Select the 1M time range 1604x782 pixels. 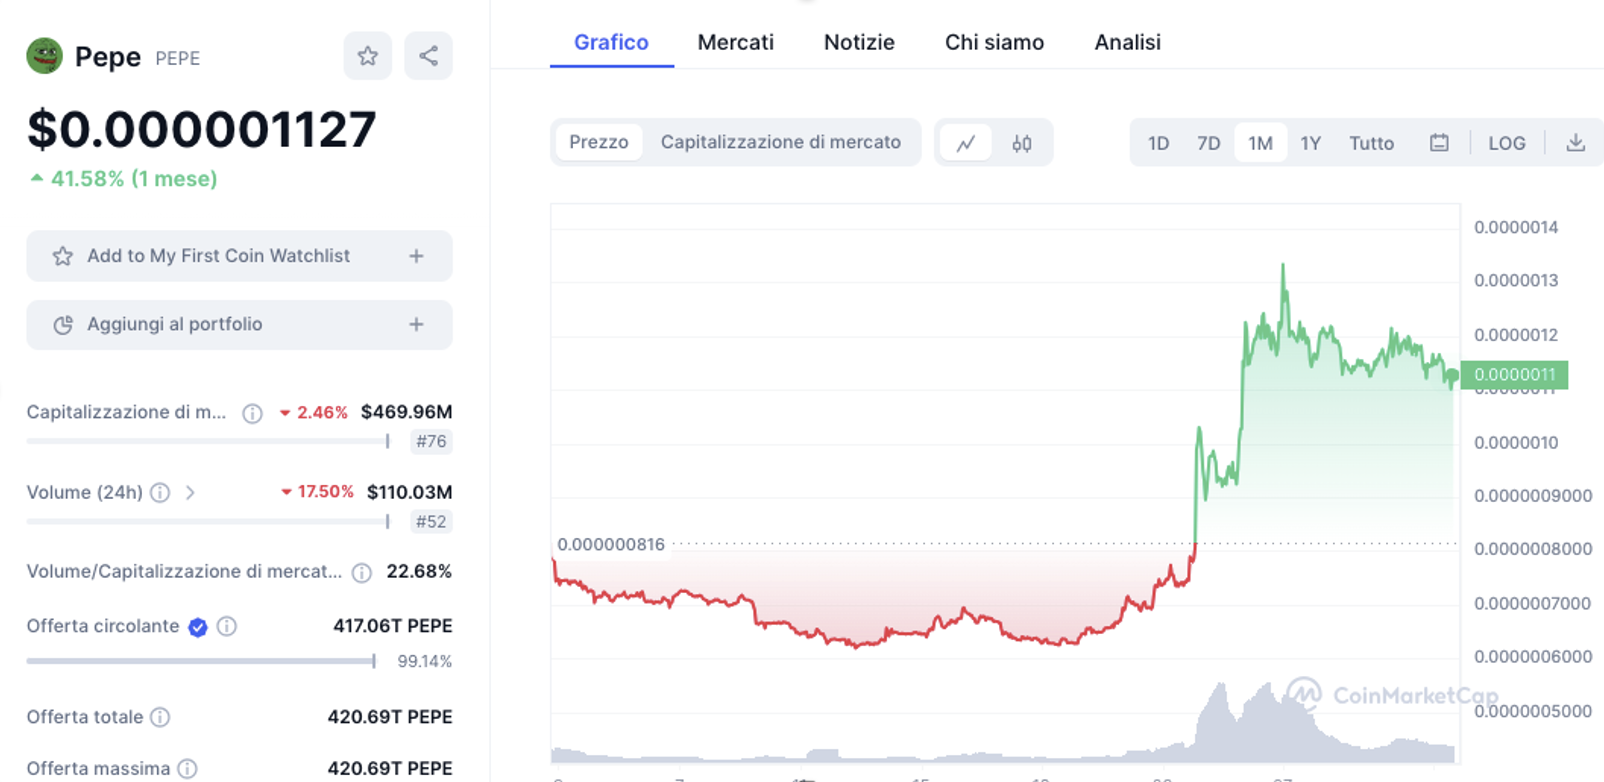[1261, 143]
